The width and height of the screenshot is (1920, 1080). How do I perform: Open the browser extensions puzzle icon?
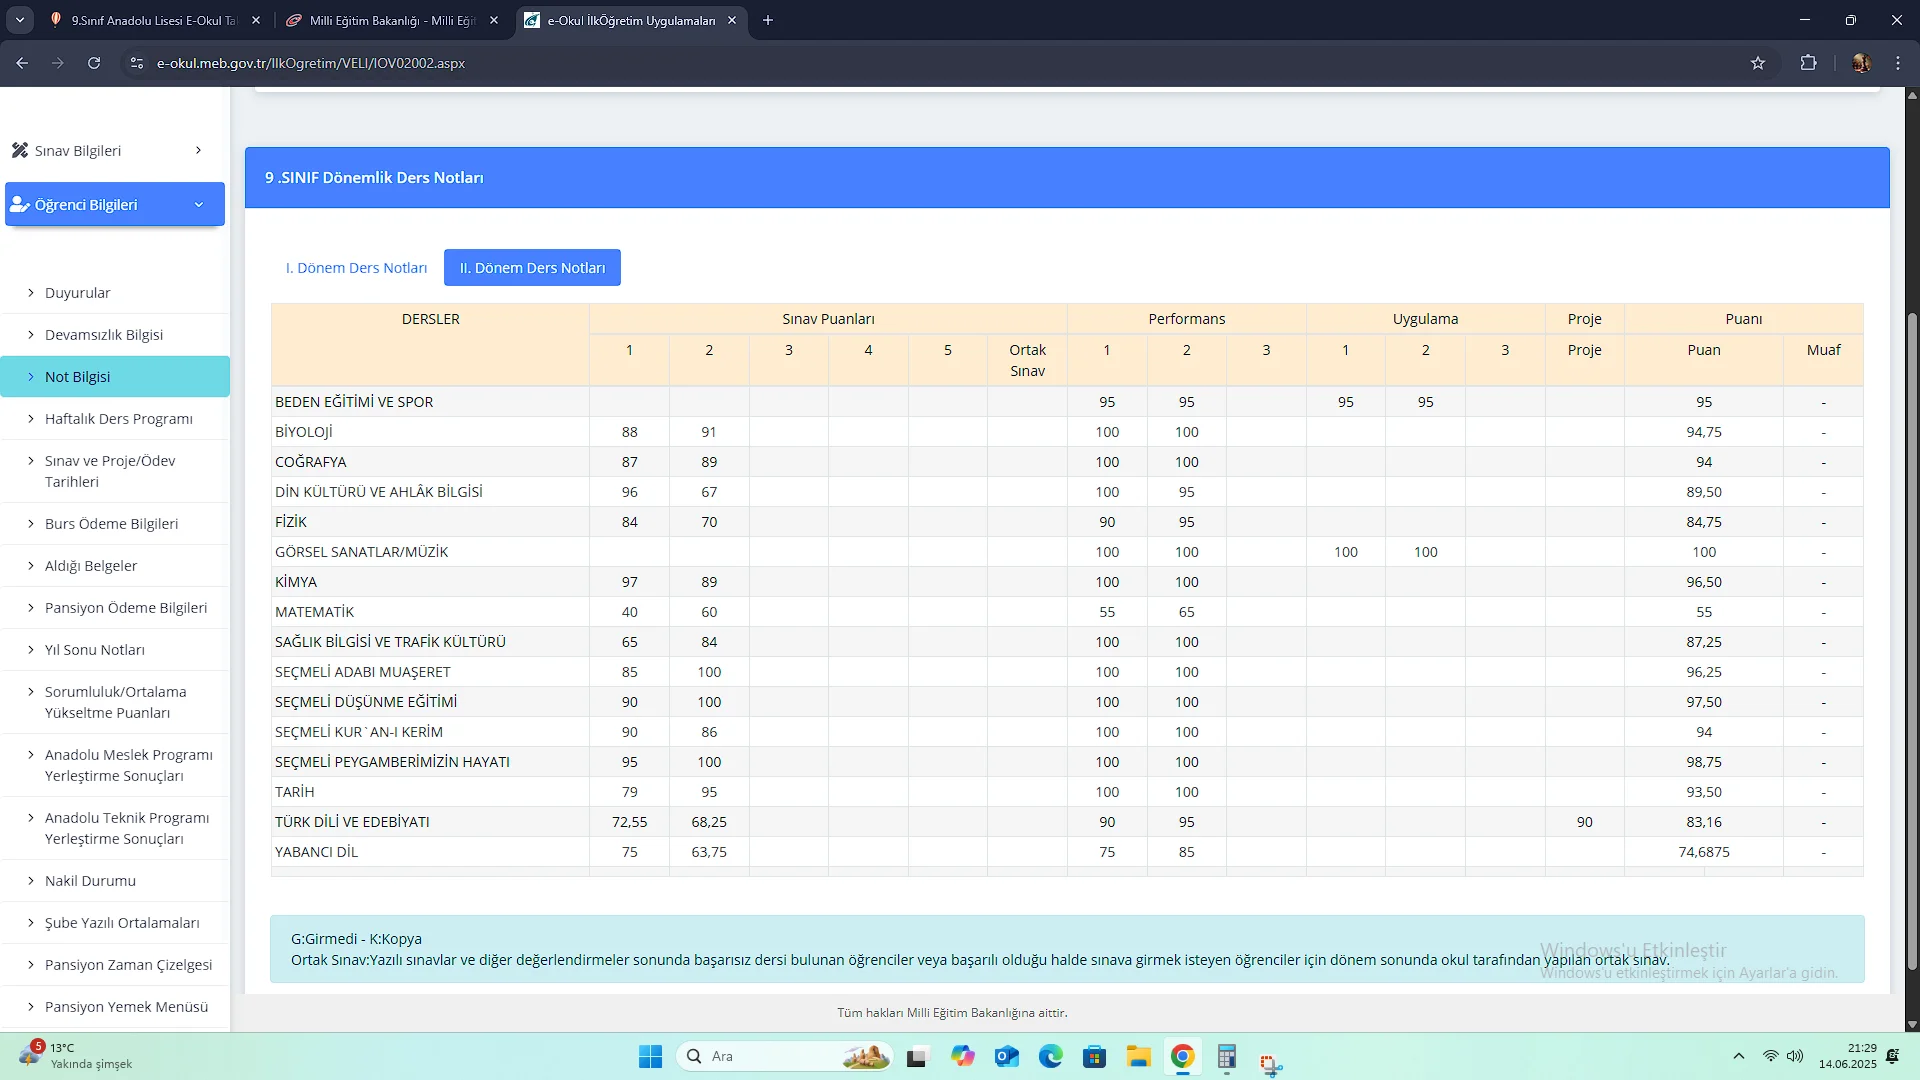pyautogui.click(x=1808, y=63)
